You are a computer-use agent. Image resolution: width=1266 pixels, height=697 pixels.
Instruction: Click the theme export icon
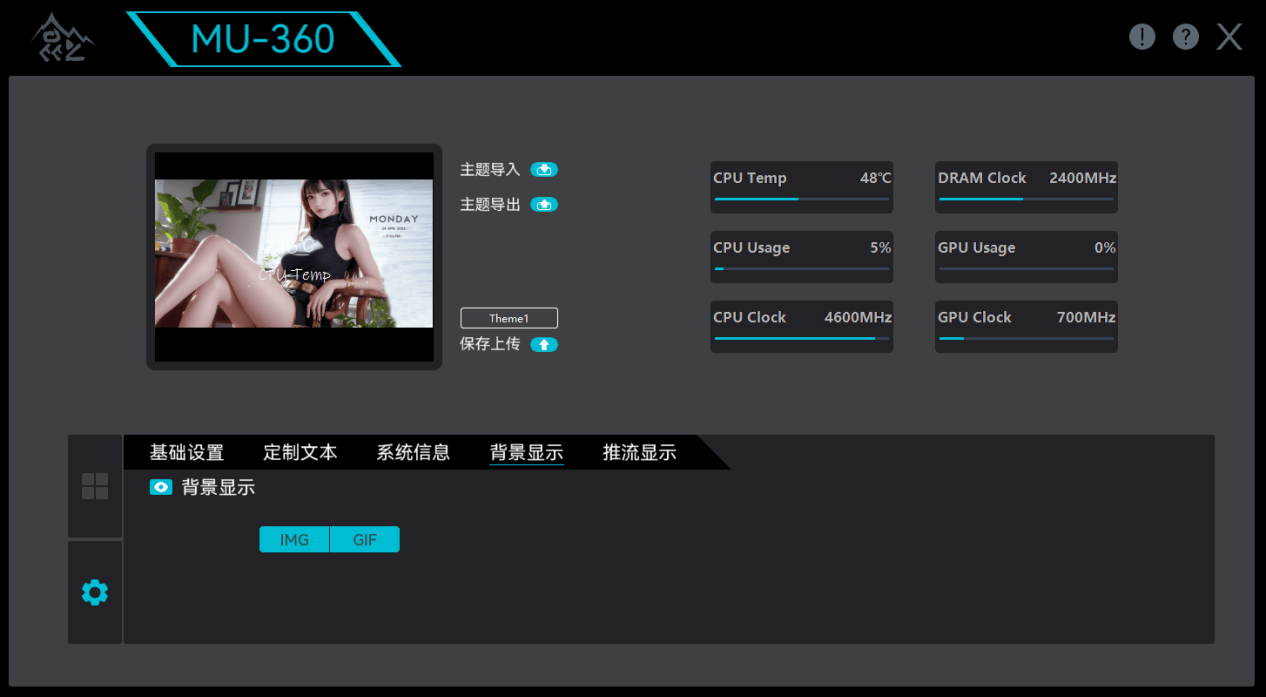[544, 205]
